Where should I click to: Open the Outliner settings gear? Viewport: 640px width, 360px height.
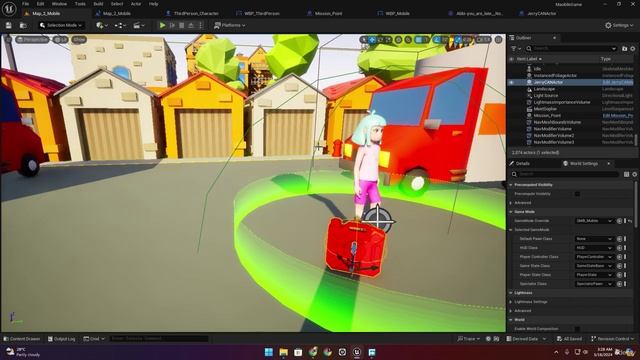(633, 49)
